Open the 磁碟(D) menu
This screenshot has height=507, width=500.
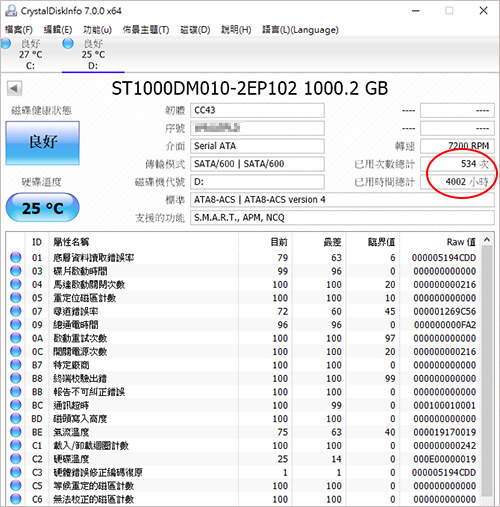pyautogui.click(x=195, y=30)
